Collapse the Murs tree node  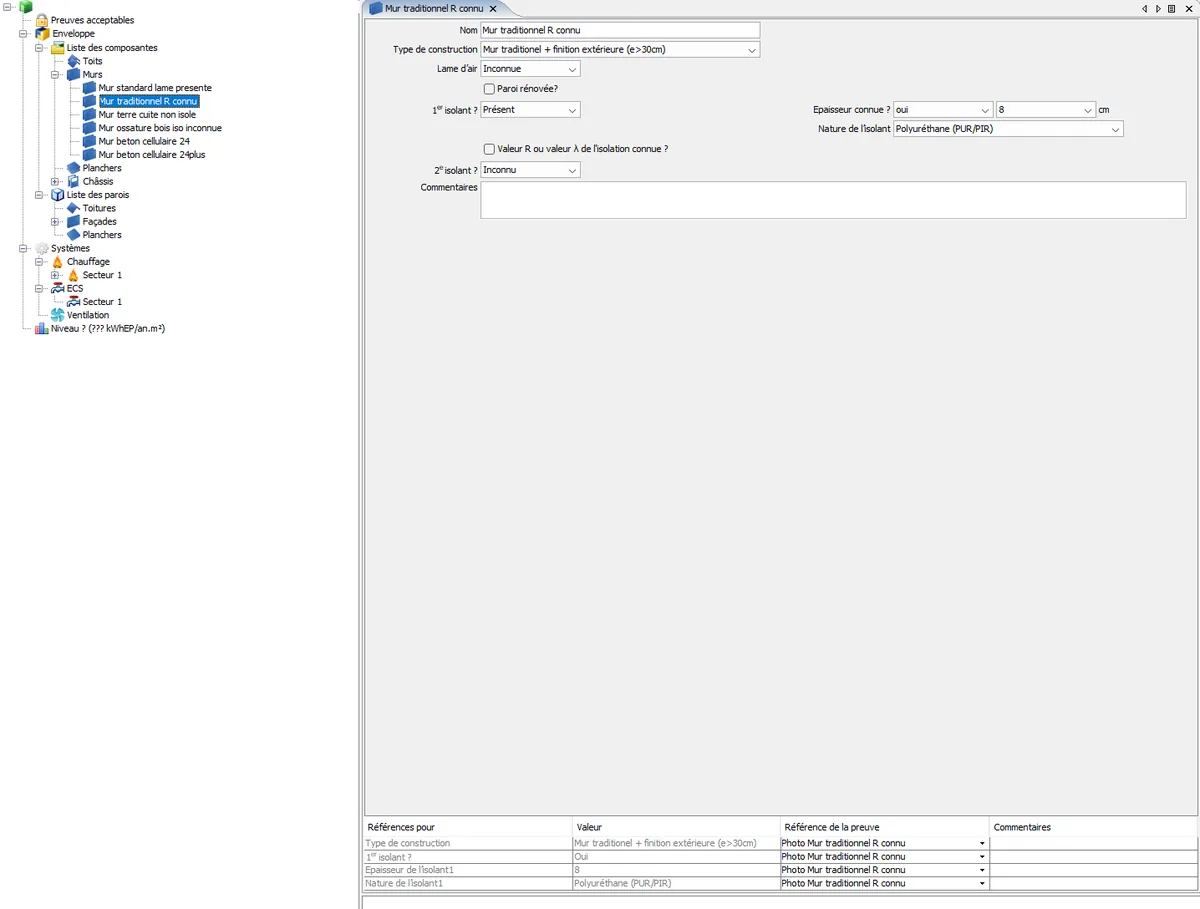tap(56, 75)
